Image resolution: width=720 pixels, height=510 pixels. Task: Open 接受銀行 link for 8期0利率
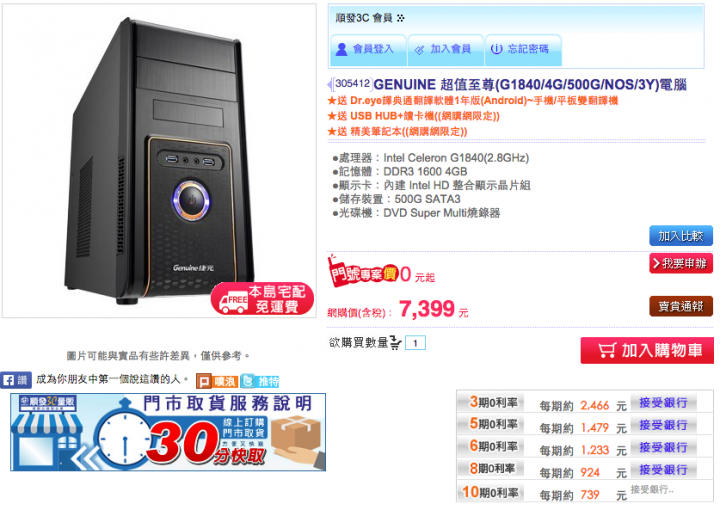[663, 470]
